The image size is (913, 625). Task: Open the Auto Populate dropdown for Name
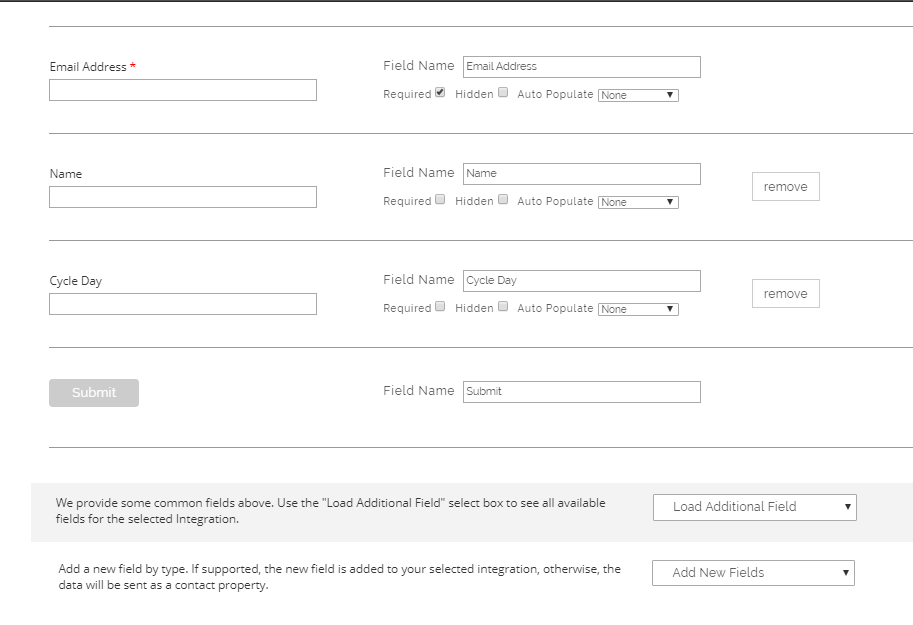coord(638,201)
